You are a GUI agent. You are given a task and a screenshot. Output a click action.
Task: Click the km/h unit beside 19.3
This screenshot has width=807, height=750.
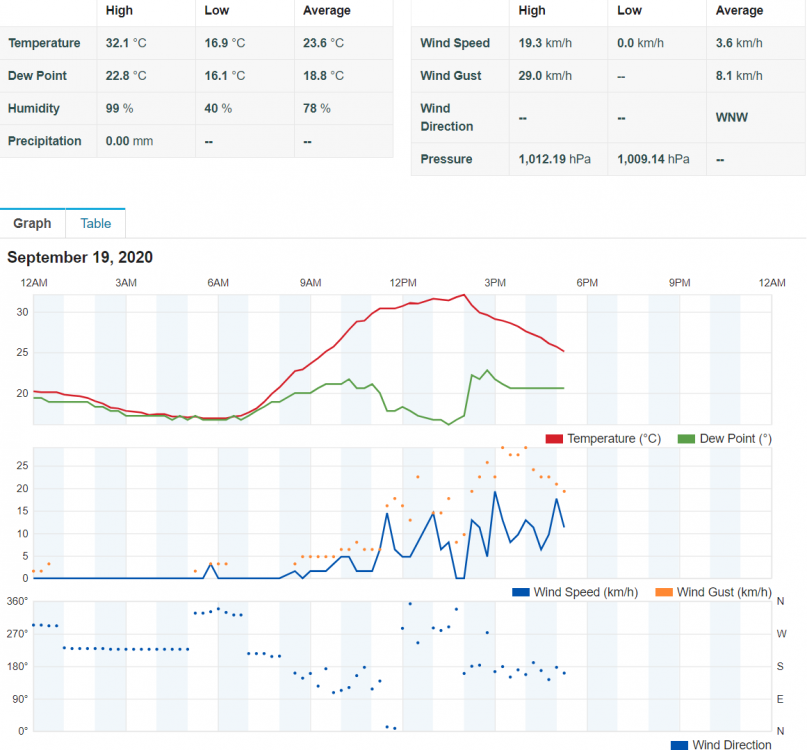(558, 43)
